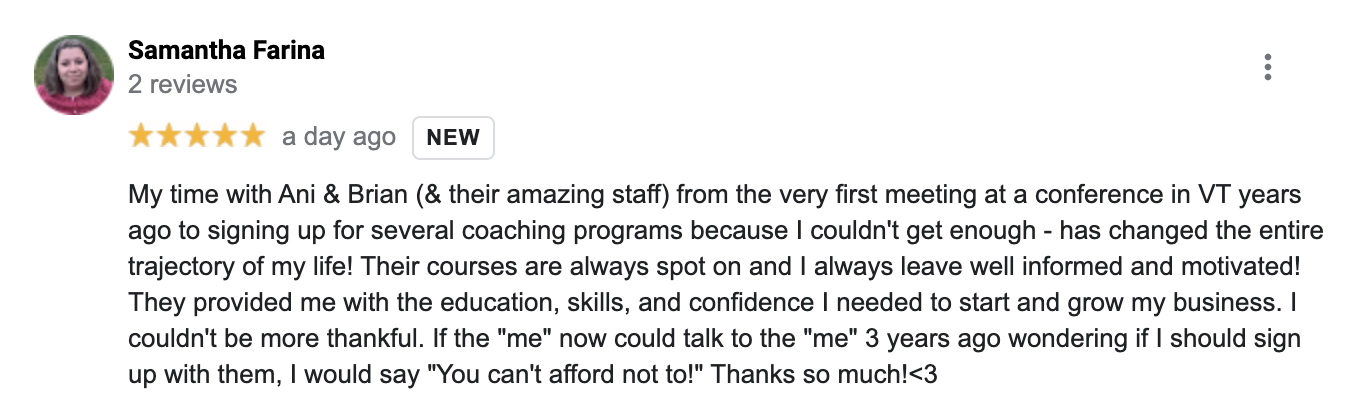Click the first star in the rating
This screenshot has height=400, width=1368.
[142, 137]
